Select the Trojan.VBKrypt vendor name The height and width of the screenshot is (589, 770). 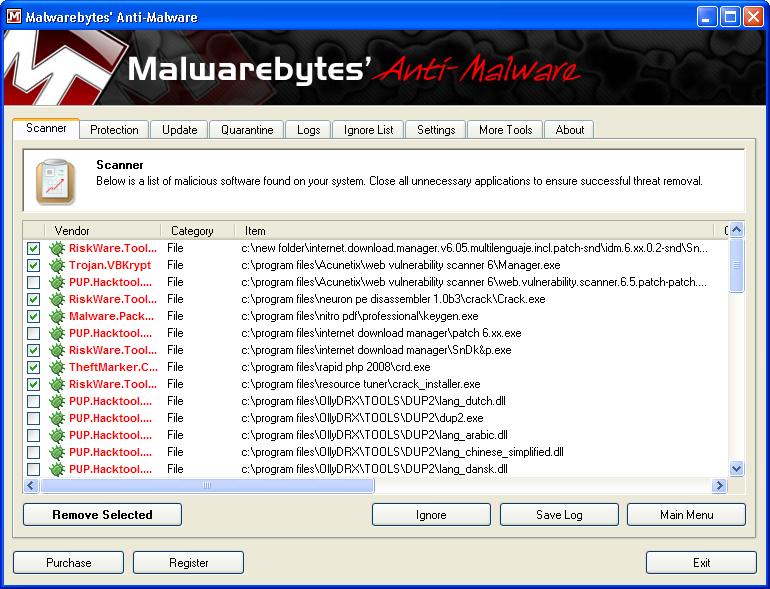click(x=110, y=265)
